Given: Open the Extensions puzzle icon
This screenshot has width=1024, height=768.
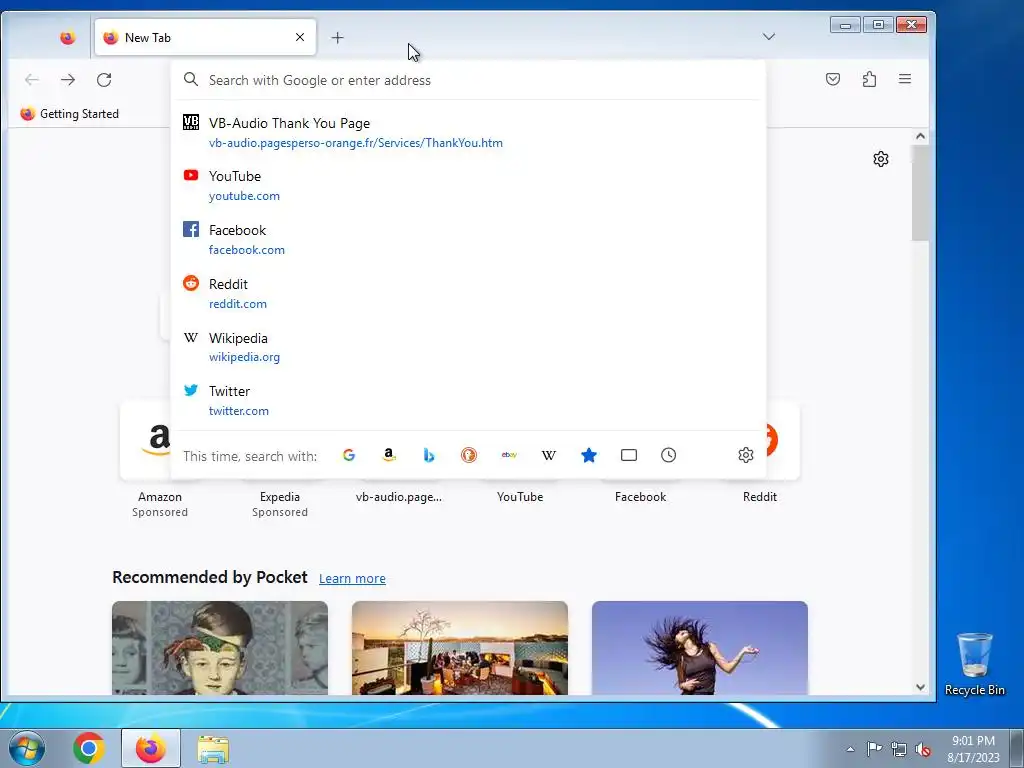Looking at the screenshot, I should [x=869, y=79].
